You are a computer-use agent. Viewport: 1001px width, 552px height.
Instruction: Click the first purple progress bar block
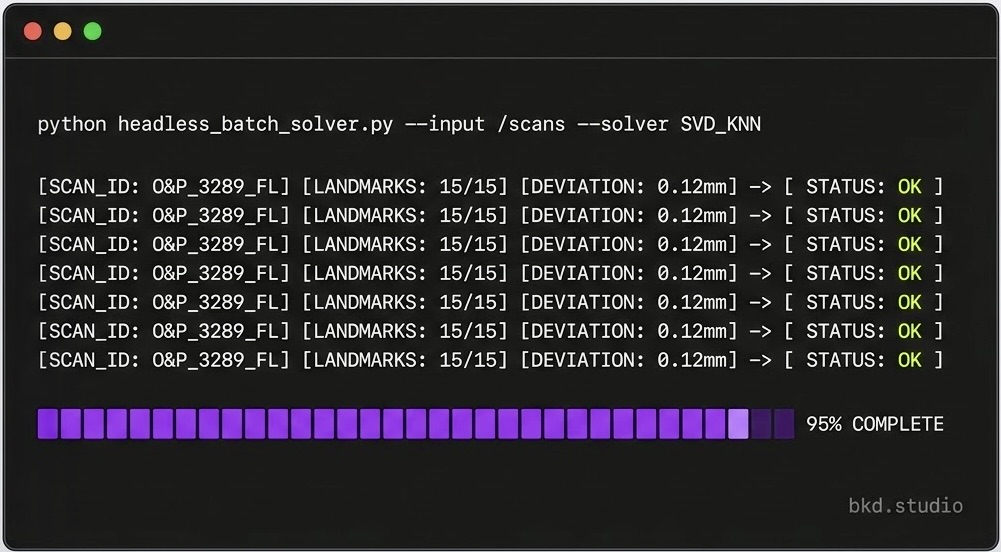pyautogui.click(x=48, y=424)
